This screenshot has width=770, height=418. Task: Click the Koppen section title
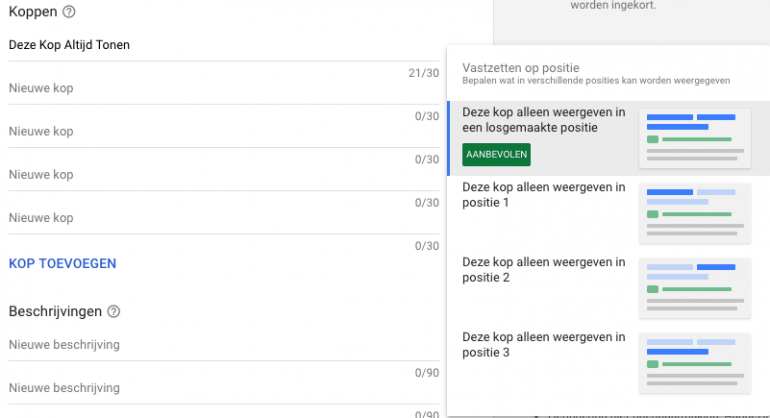pos(33,12)
